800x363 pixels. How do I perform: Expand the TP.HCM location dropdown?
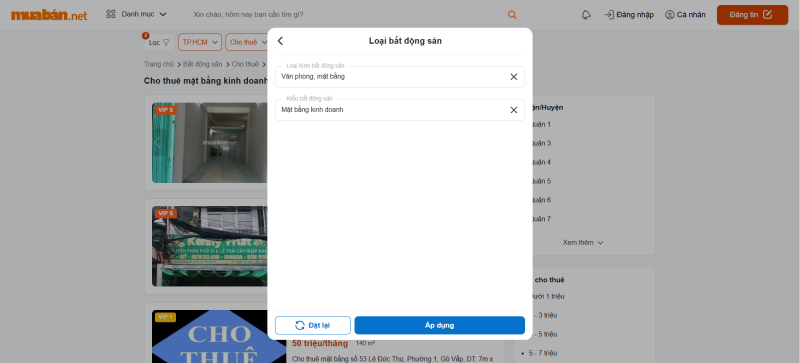click(x=199, y=42)
